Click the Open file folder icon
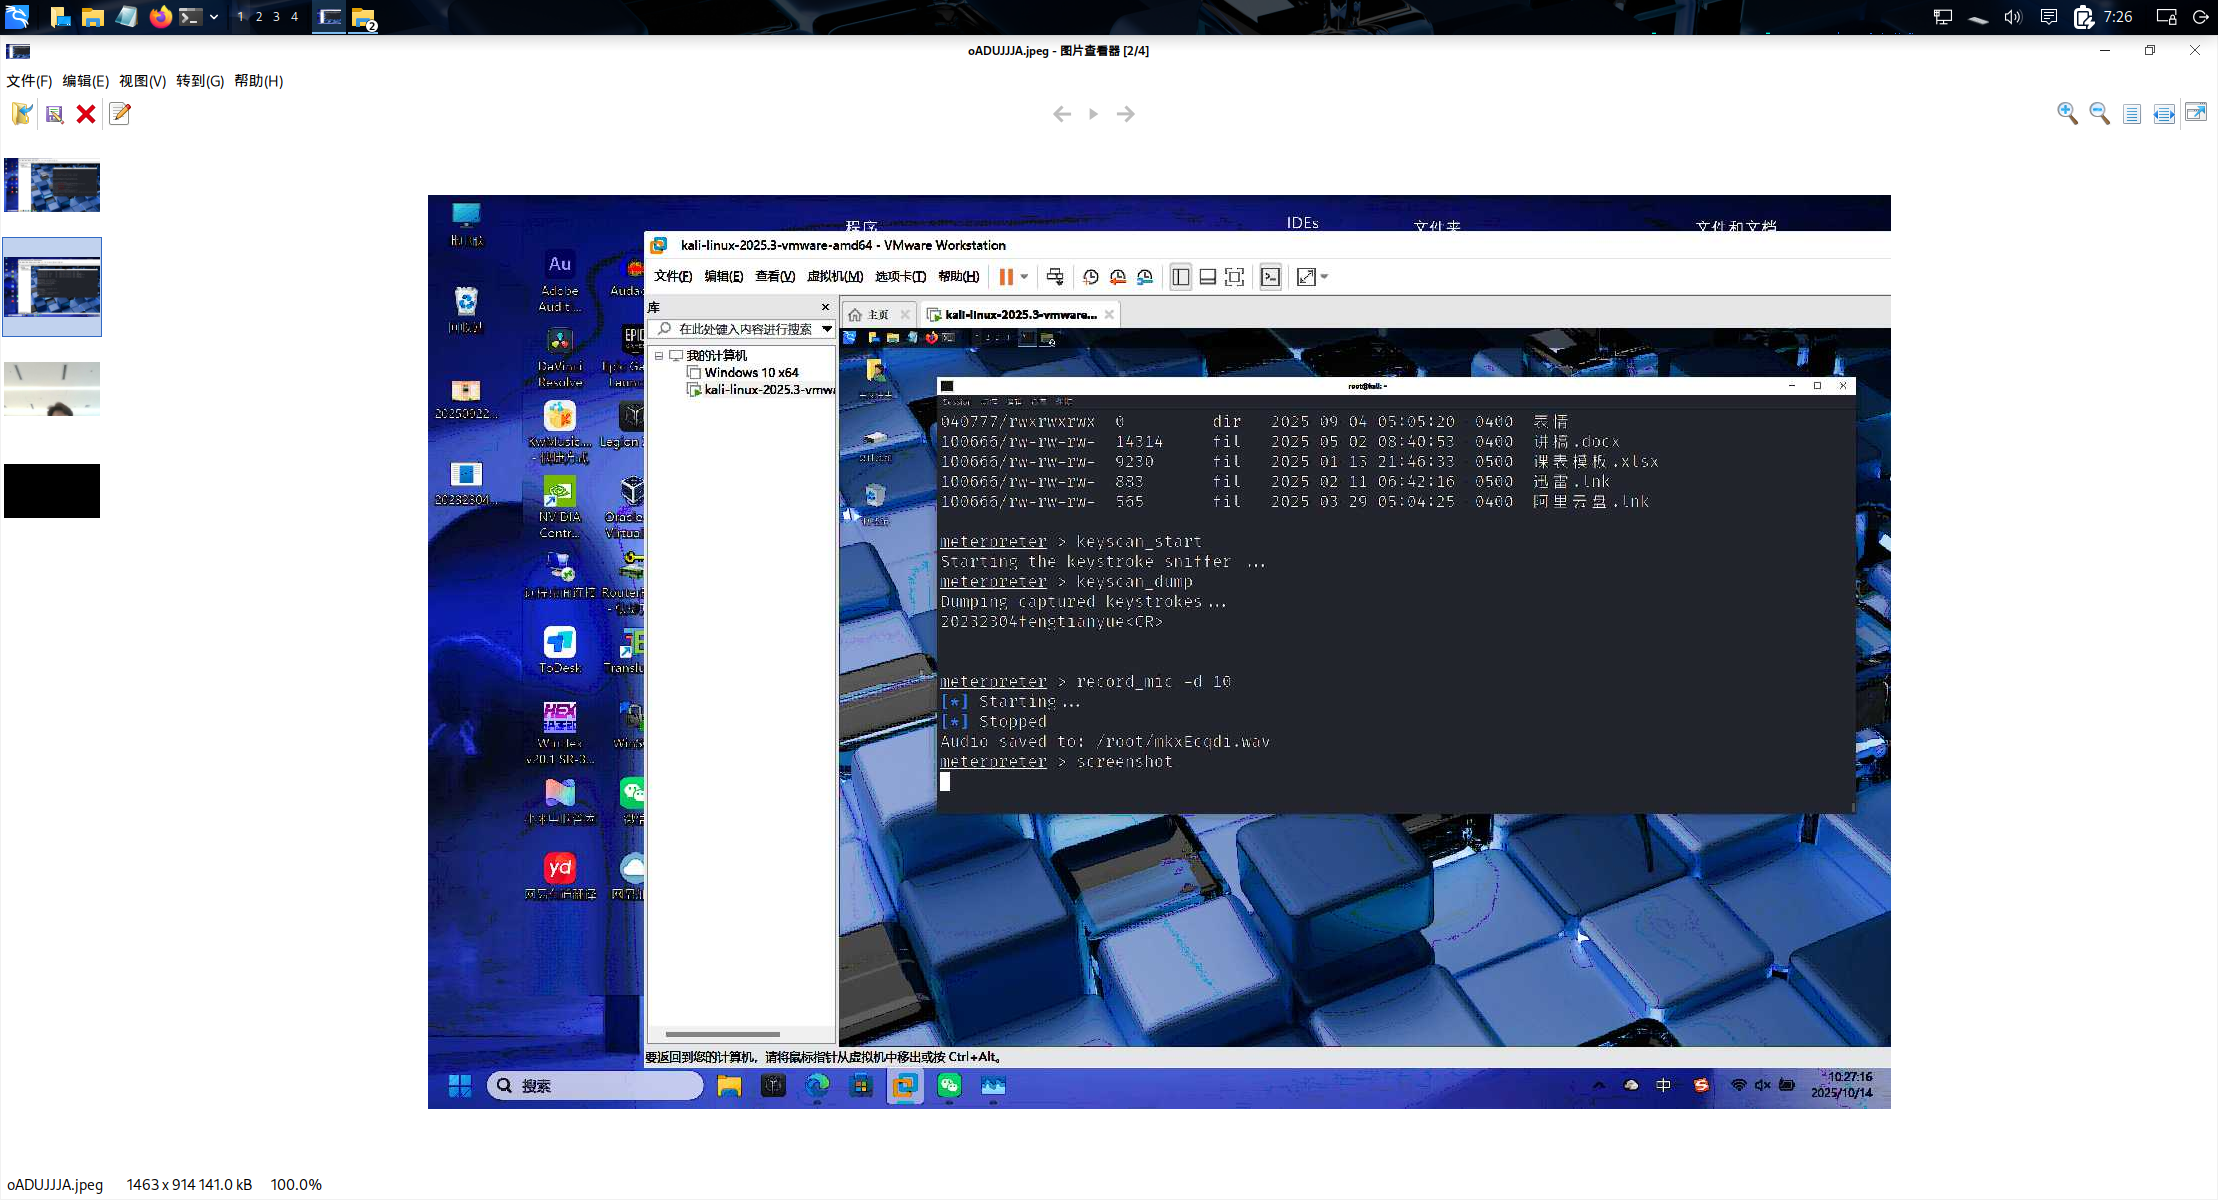 click(x=22, y=114)
